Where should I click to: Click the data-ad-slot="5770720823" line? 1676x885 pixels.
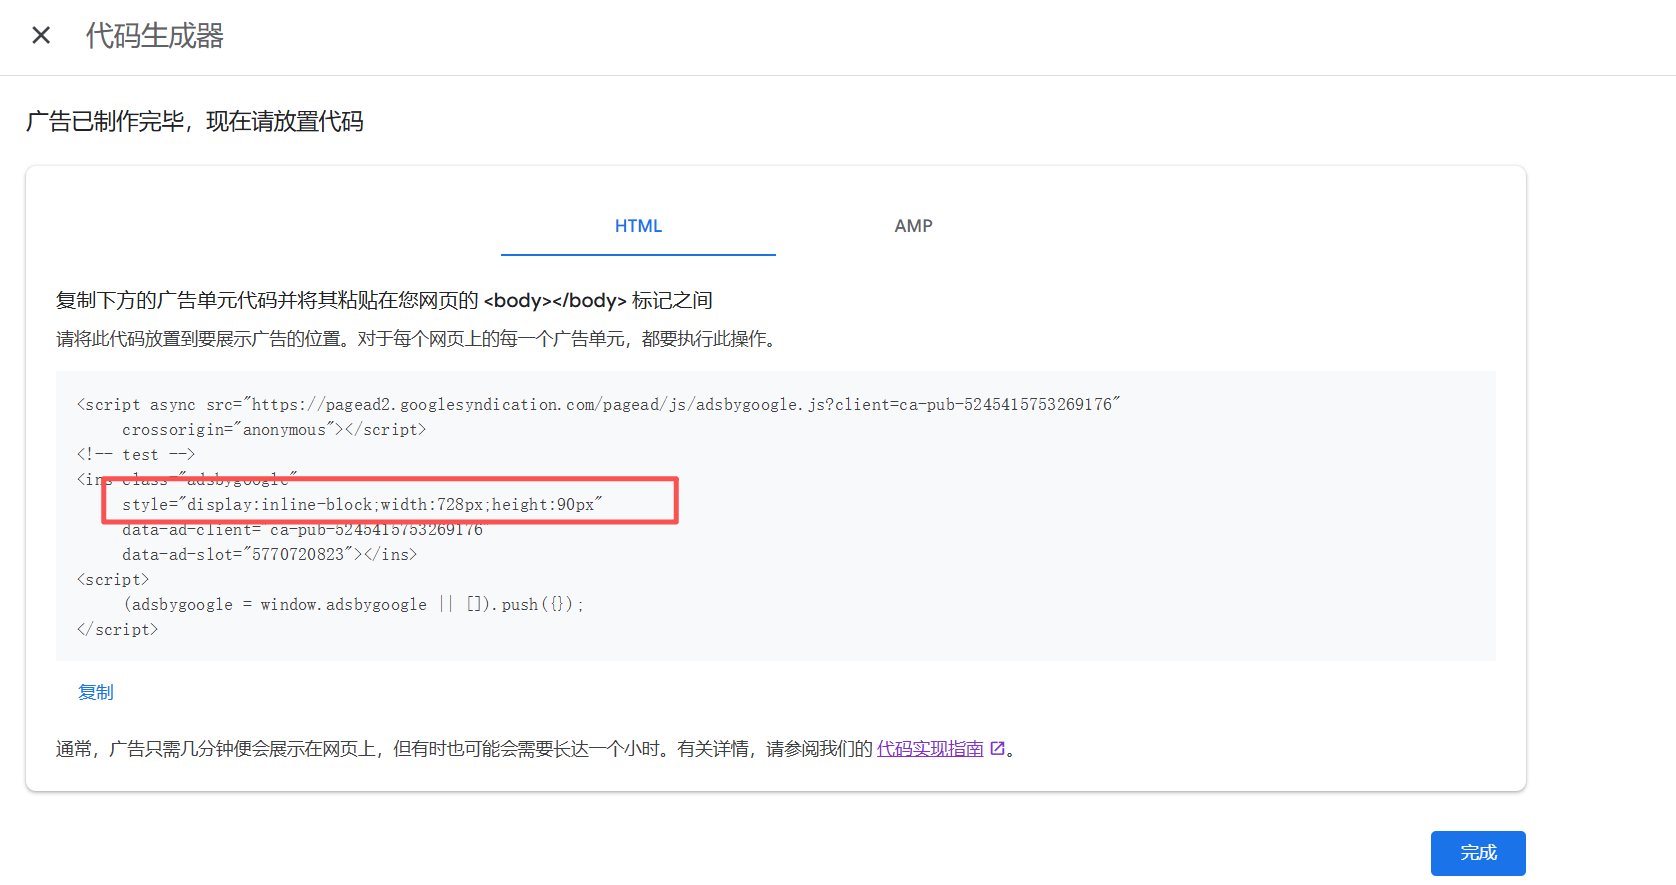[269, 555]
